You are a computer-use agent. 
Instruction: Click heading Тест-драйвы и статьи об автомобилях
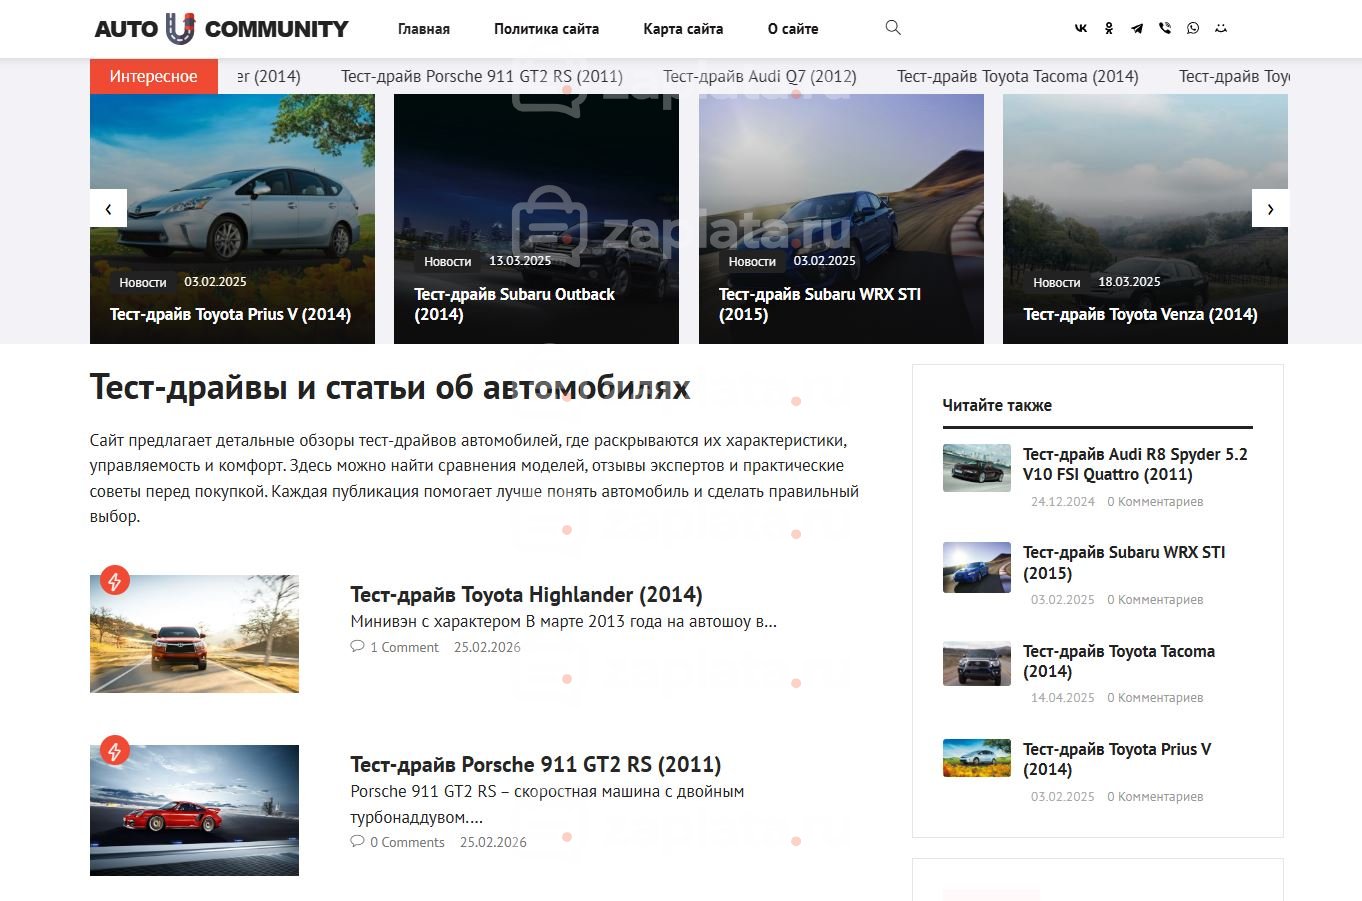390,387
